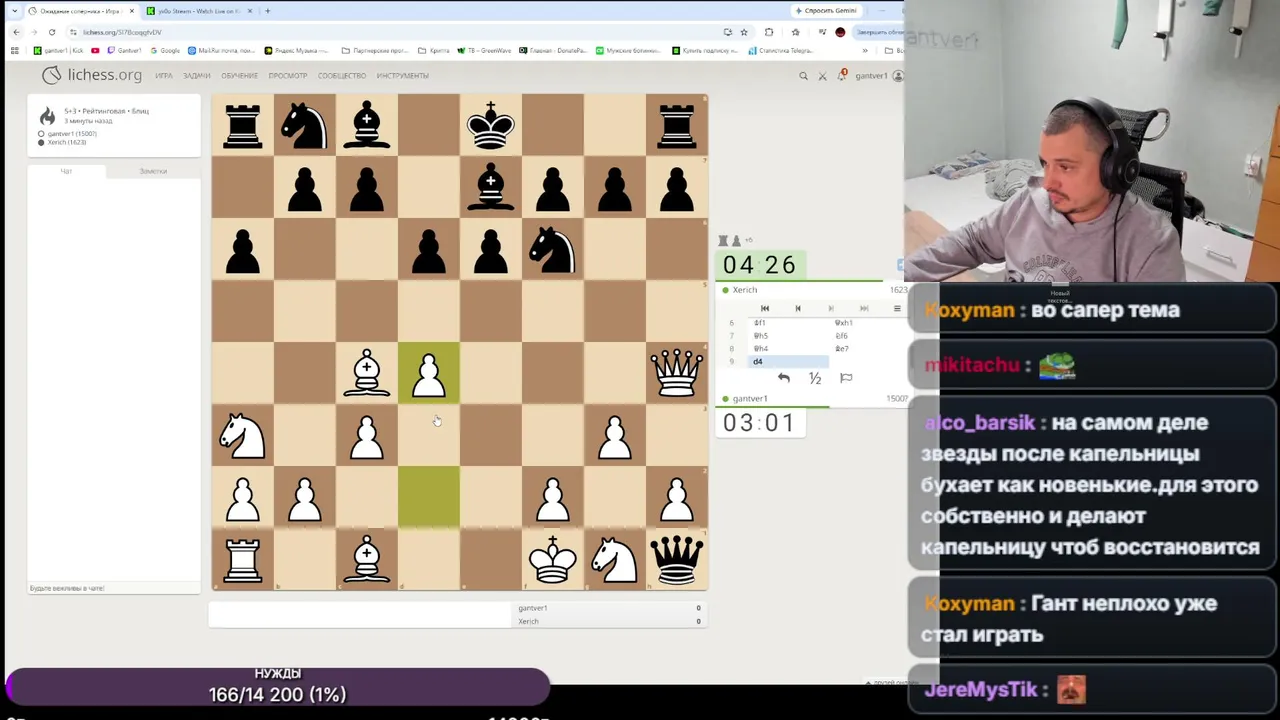Click the gantver1 name below move list
Viewport: 1280px width, 720px height.
[x=750, y=399]
